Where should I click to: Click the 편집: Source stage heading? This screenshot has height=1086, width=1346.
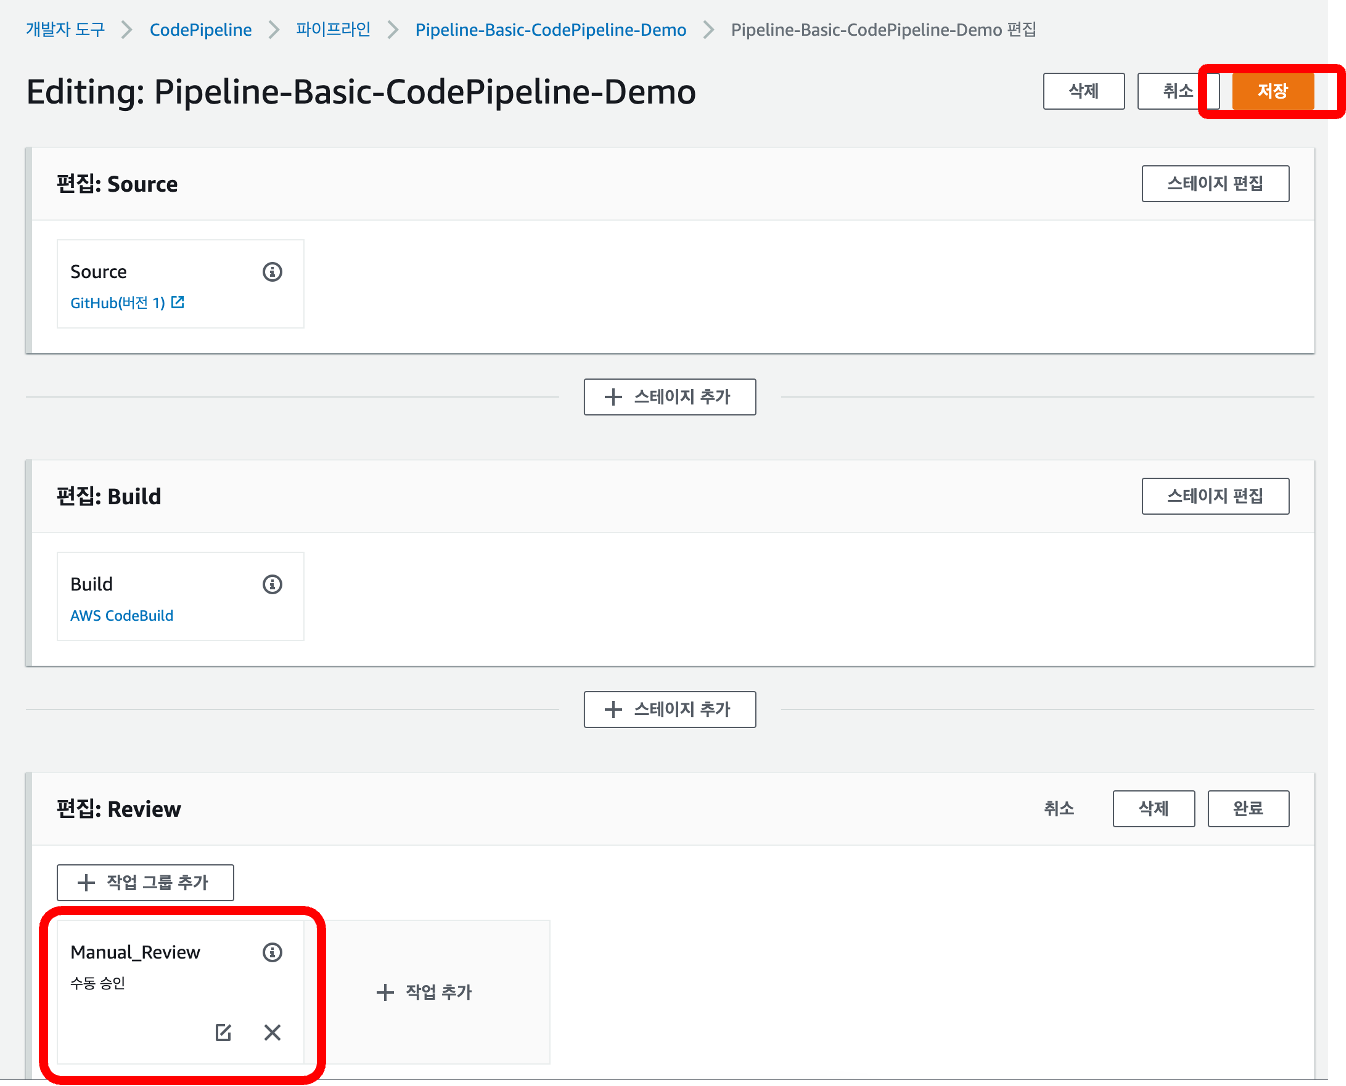[117, 184]
